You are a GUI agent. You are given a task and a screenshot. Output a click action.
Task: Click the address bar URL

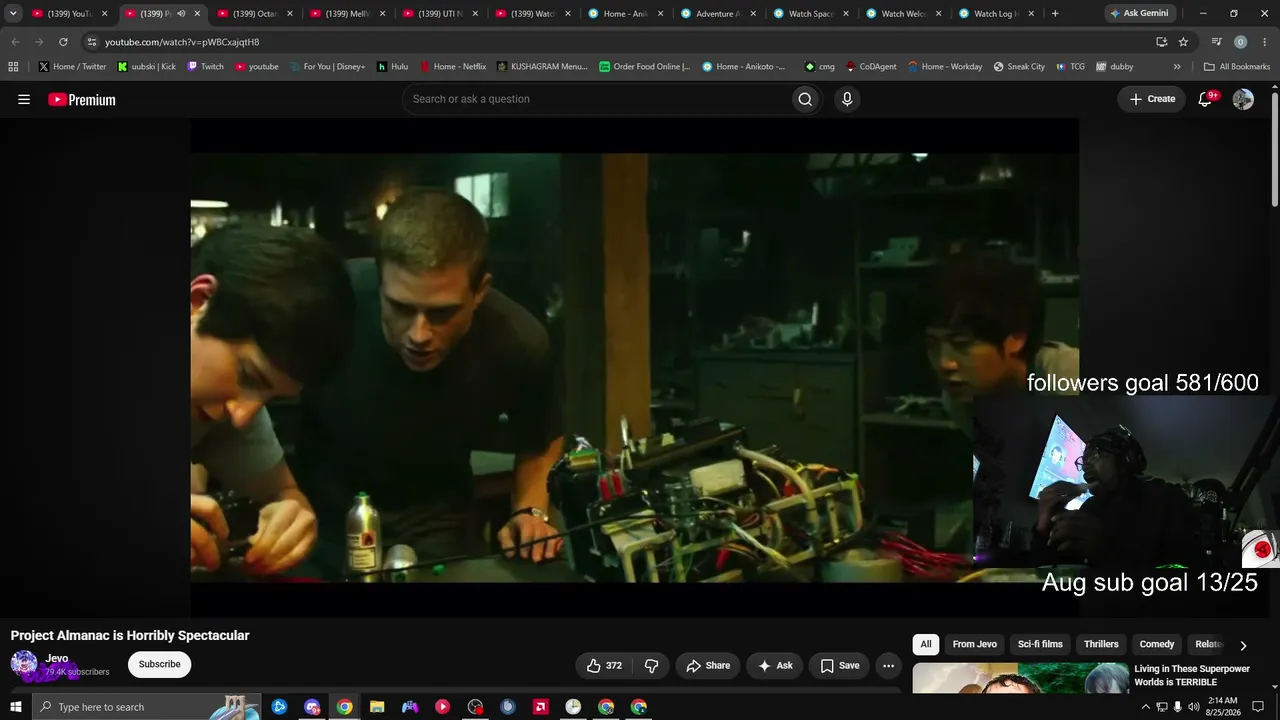182,42
